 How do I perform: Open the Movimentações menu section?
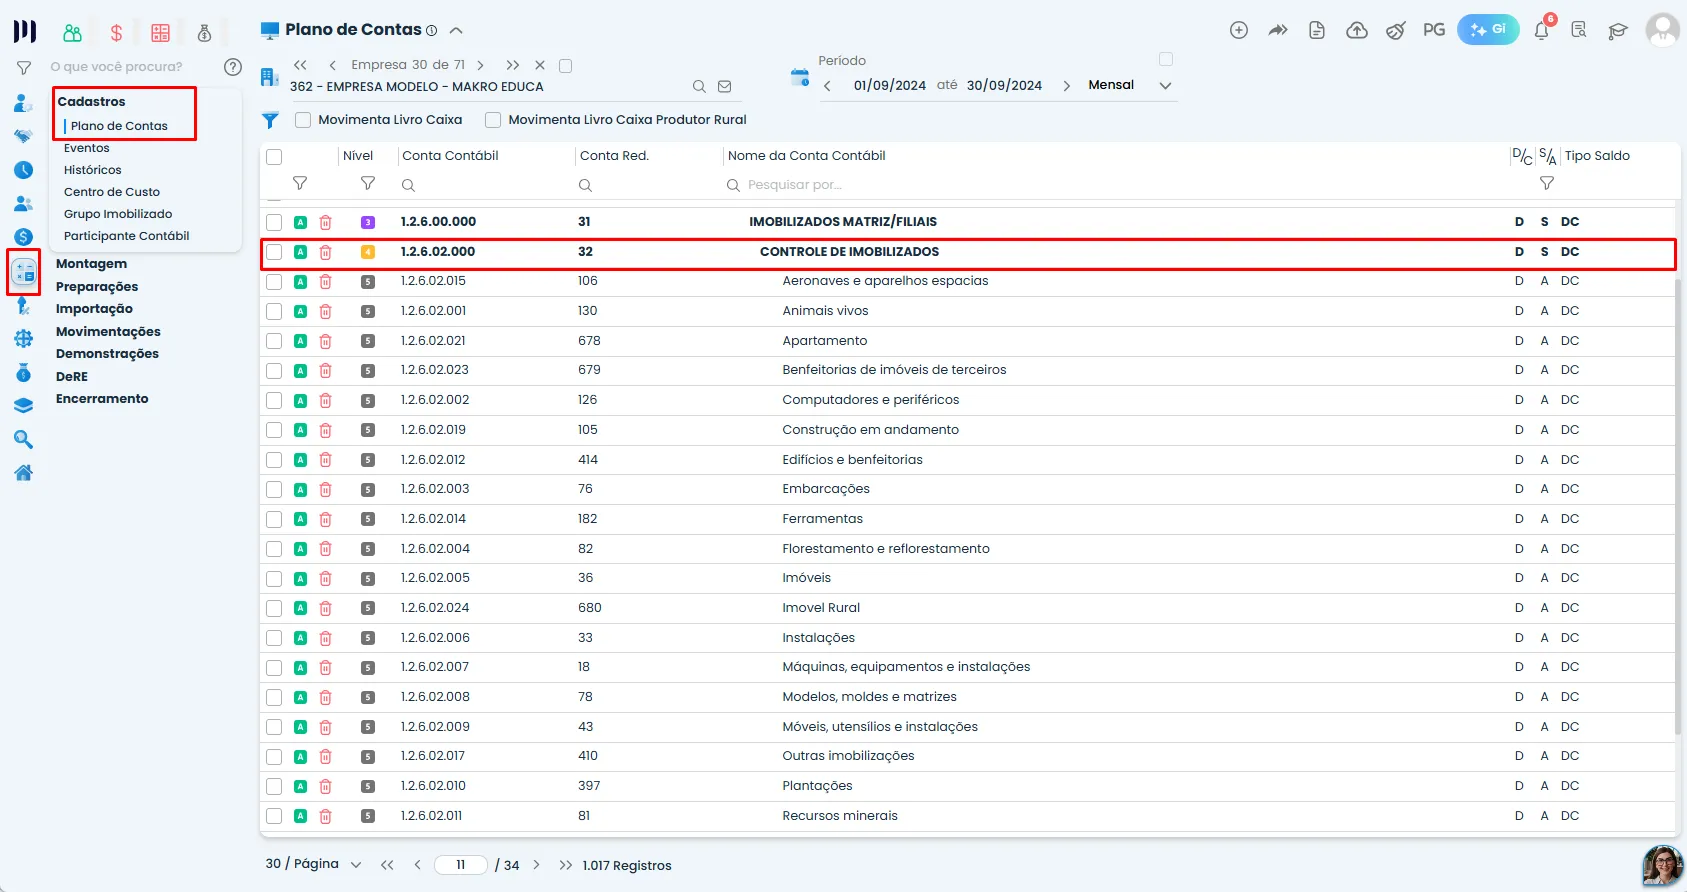108,332
